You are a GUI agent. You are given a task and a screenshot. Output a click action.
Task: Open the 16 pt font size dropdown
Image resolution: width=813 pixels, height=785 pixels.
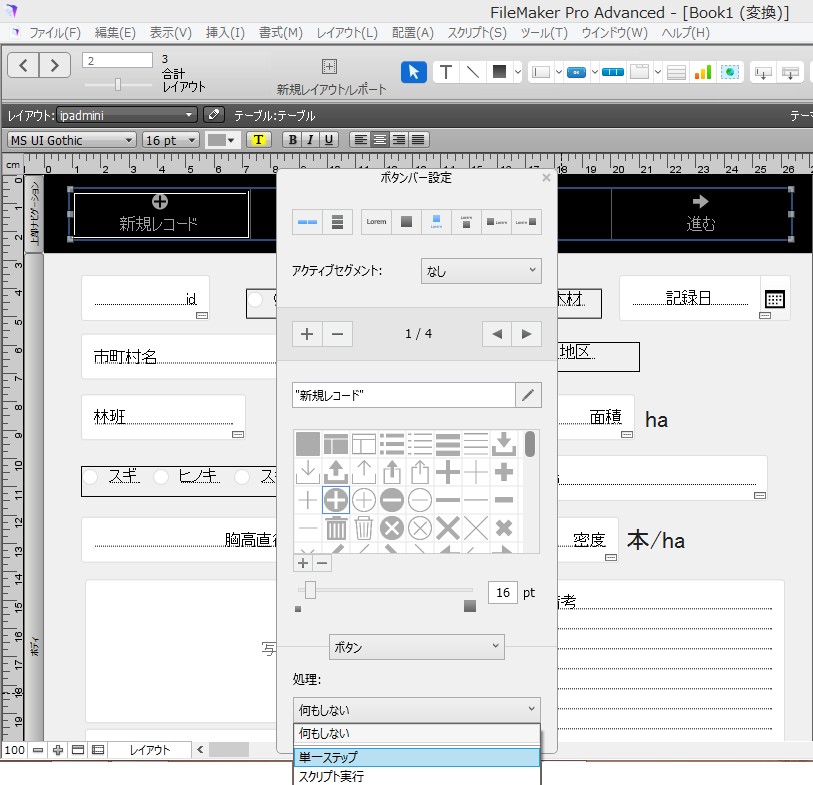pos(171,140)
